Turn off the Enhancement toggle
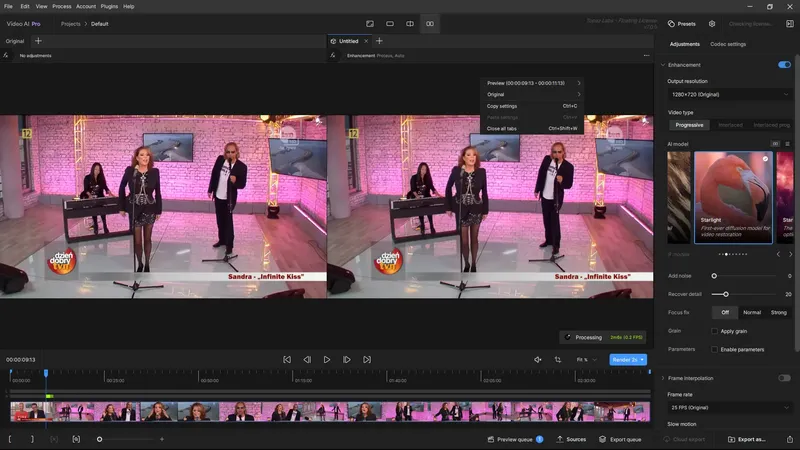 (x=784, y=65)
